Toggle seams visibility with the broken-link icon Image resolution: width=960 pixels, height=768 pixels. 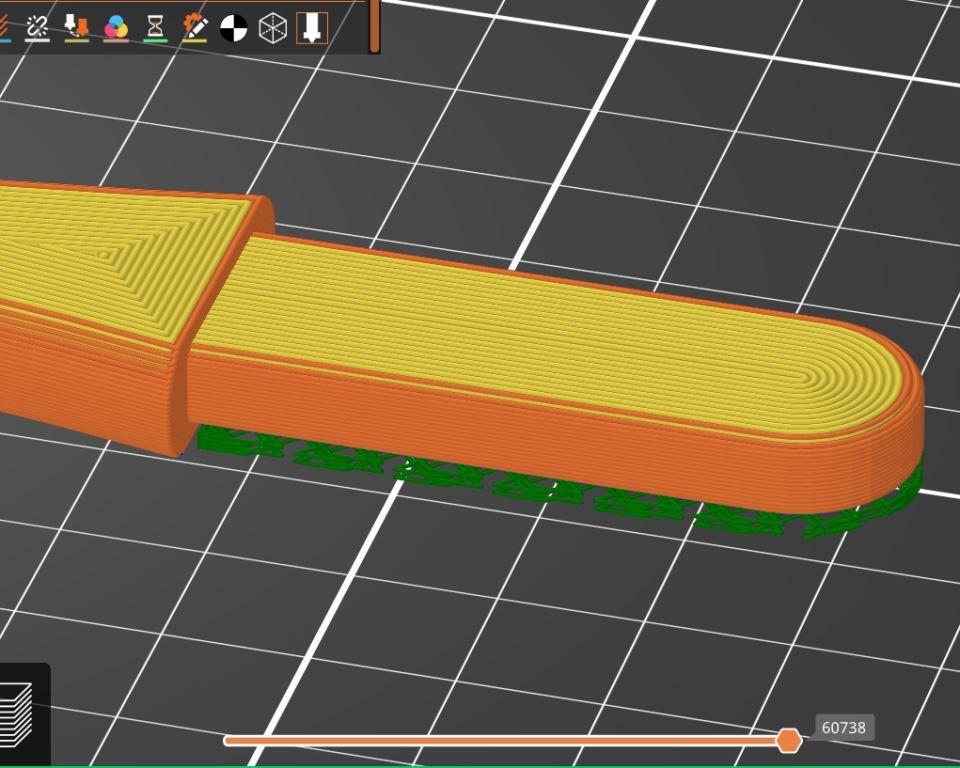[37, 28]
